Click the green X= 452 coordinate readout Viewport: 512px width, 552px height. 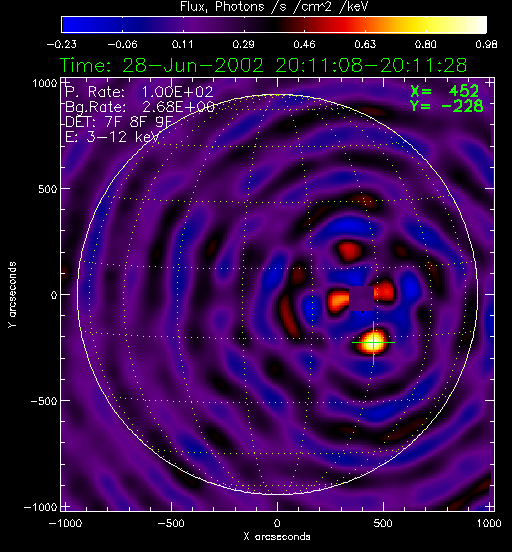(x=445, y=91)
